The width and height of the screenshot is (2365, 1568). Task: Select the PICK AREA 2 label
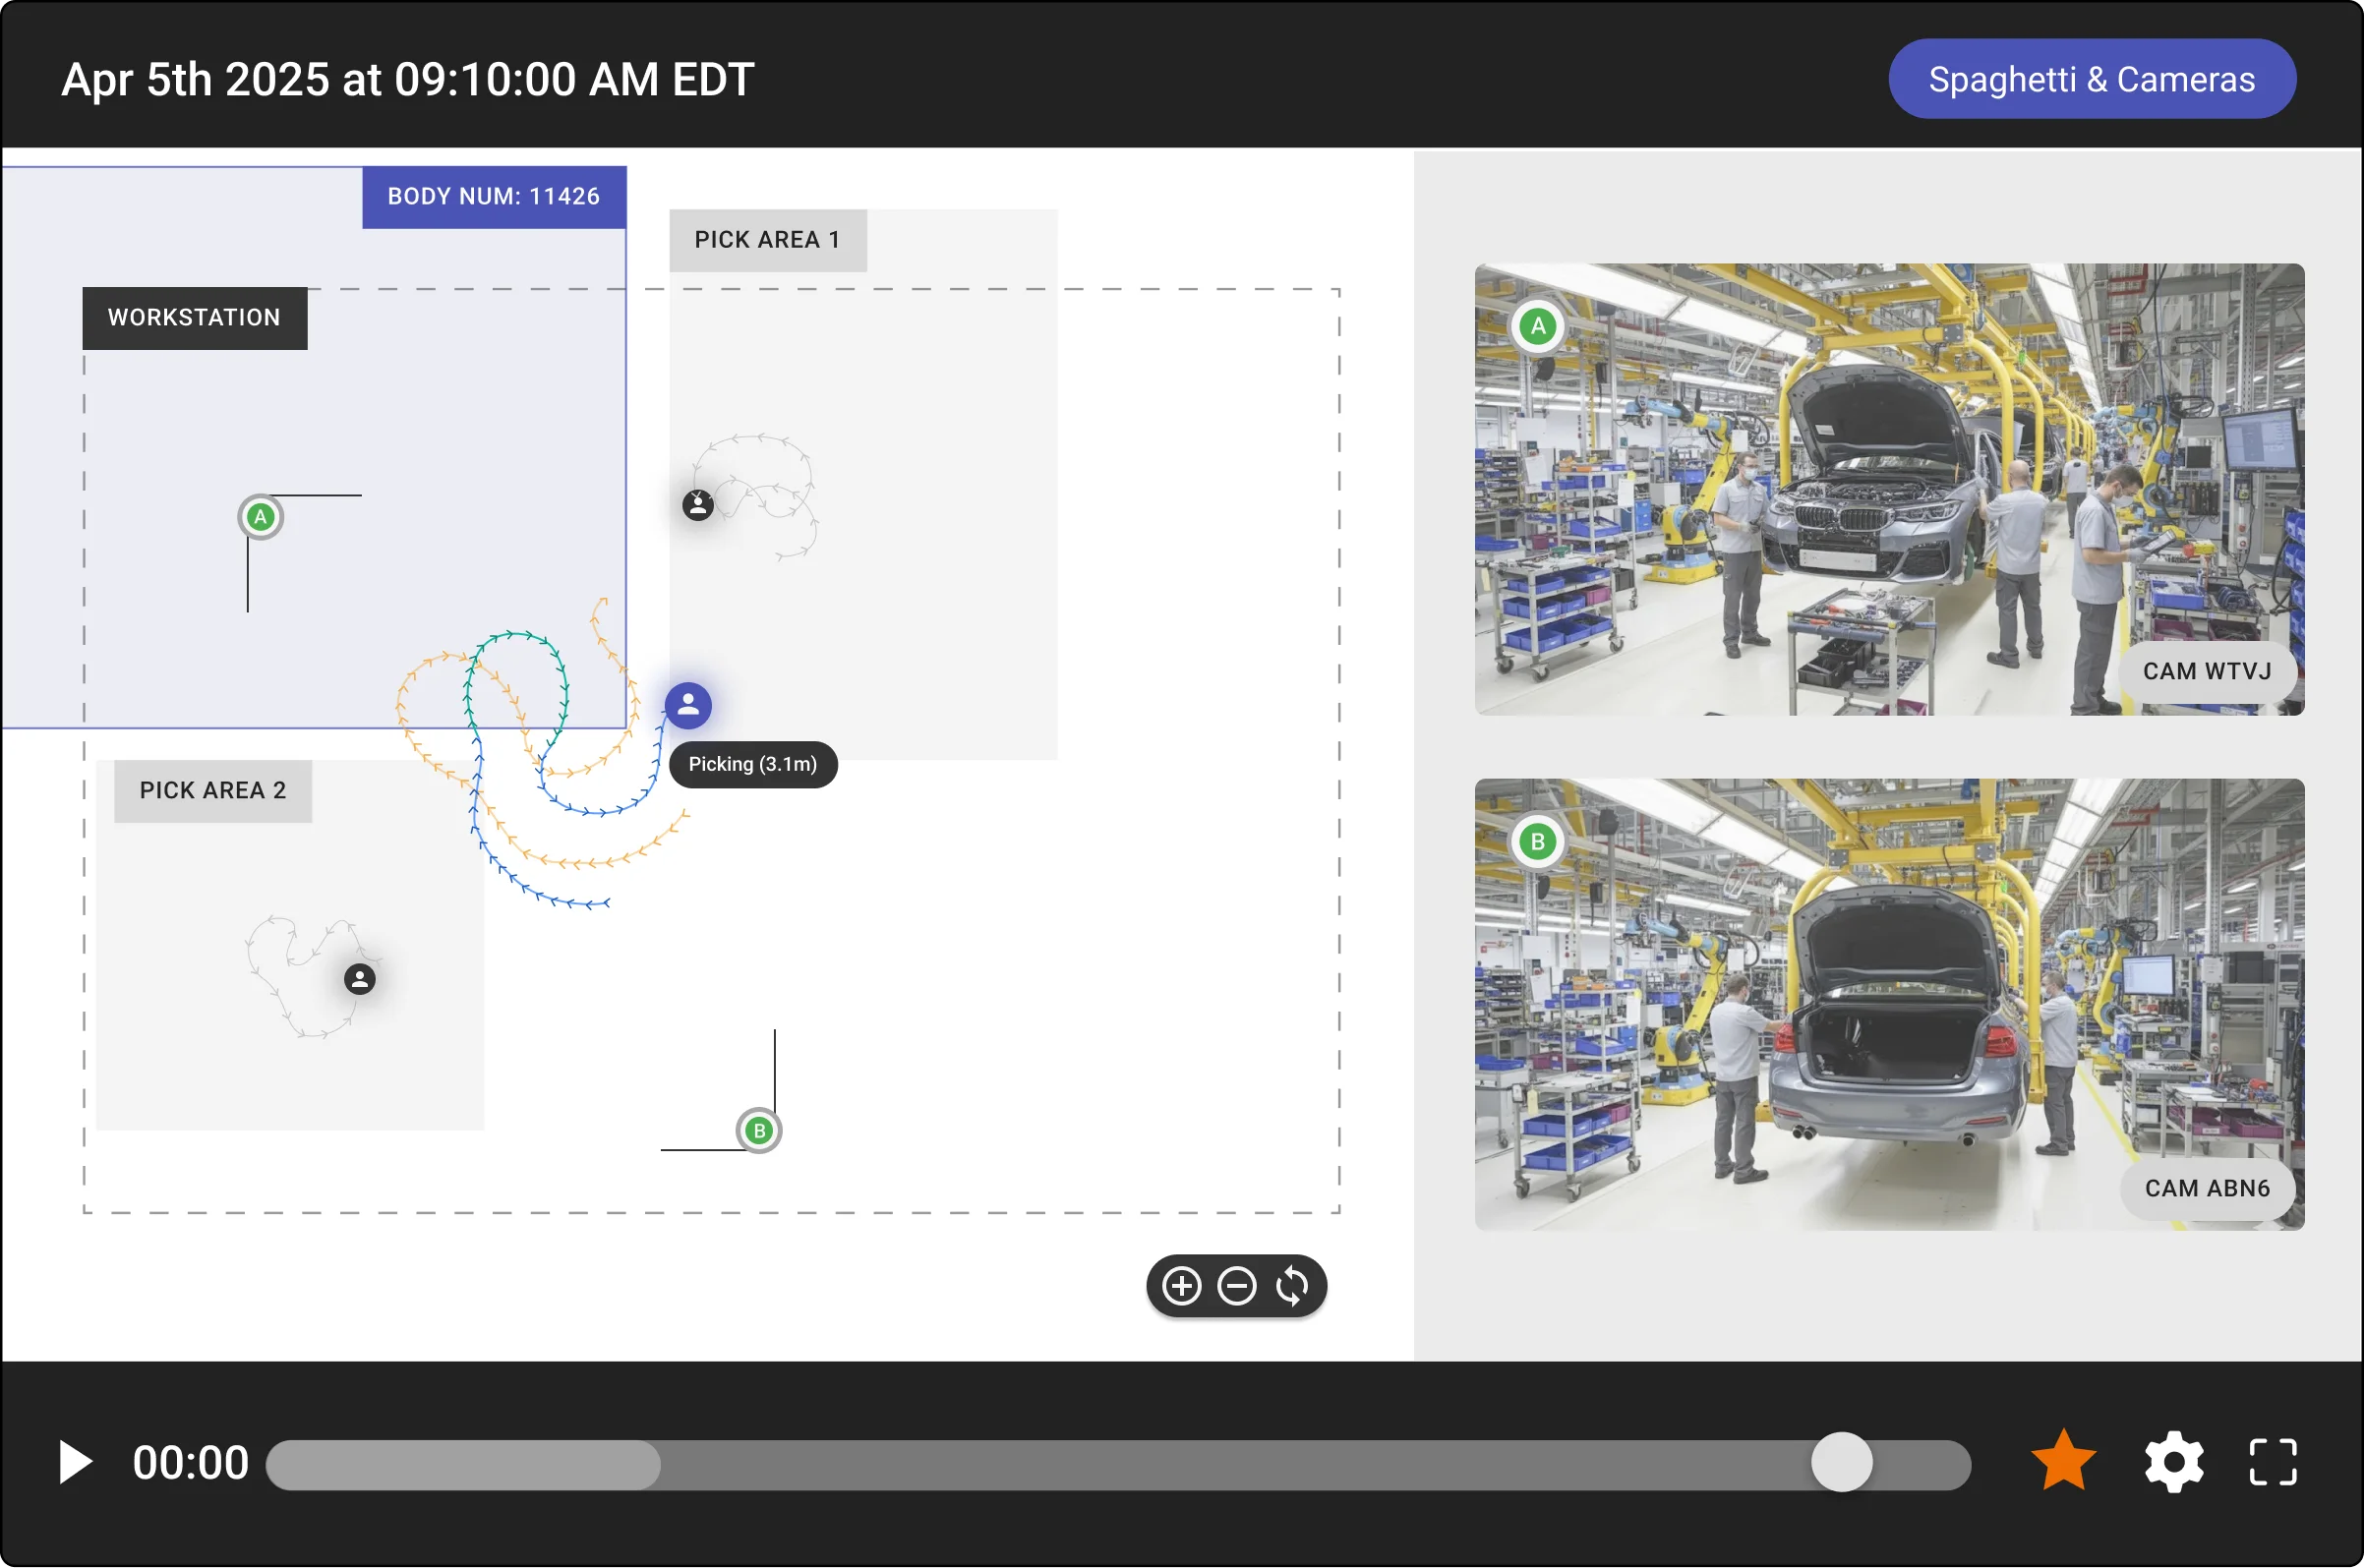(212, 790)
